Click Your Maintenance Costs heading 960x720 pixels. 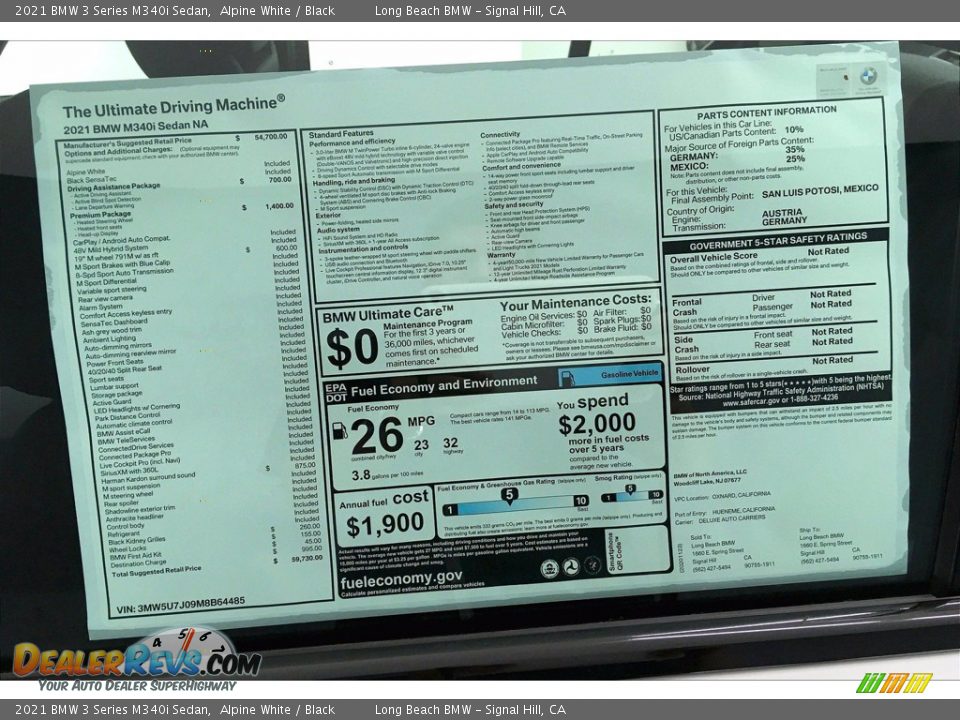tap(575, 303)
